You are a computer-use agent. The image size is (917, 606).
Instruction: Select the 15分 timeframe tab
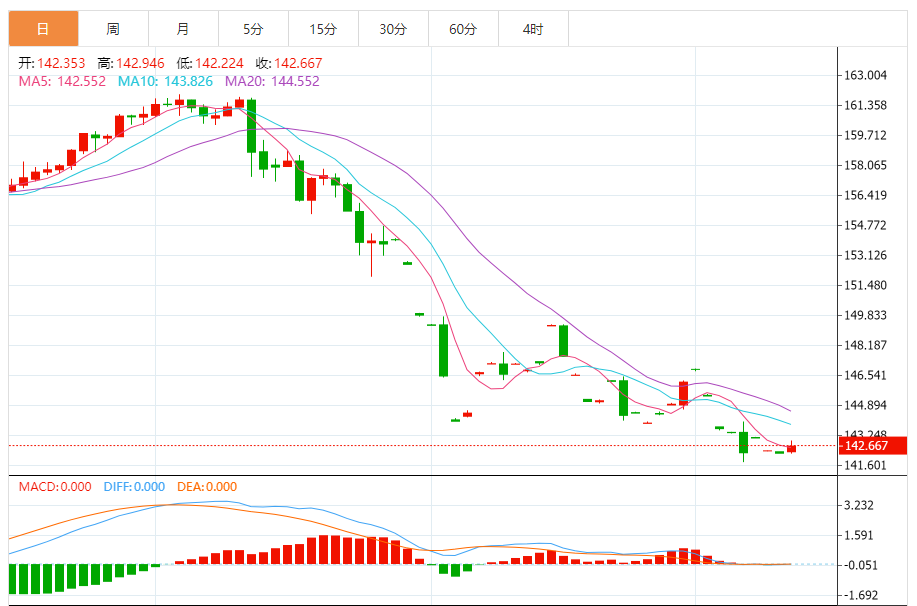[x=323, y=29]
